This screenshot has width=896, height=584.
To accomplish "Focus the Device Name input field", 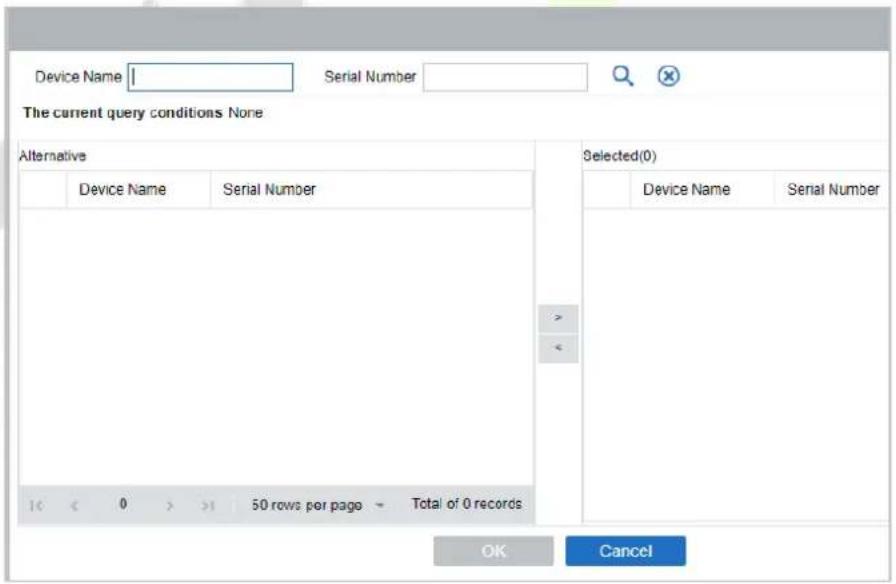I will click(210, 77).
